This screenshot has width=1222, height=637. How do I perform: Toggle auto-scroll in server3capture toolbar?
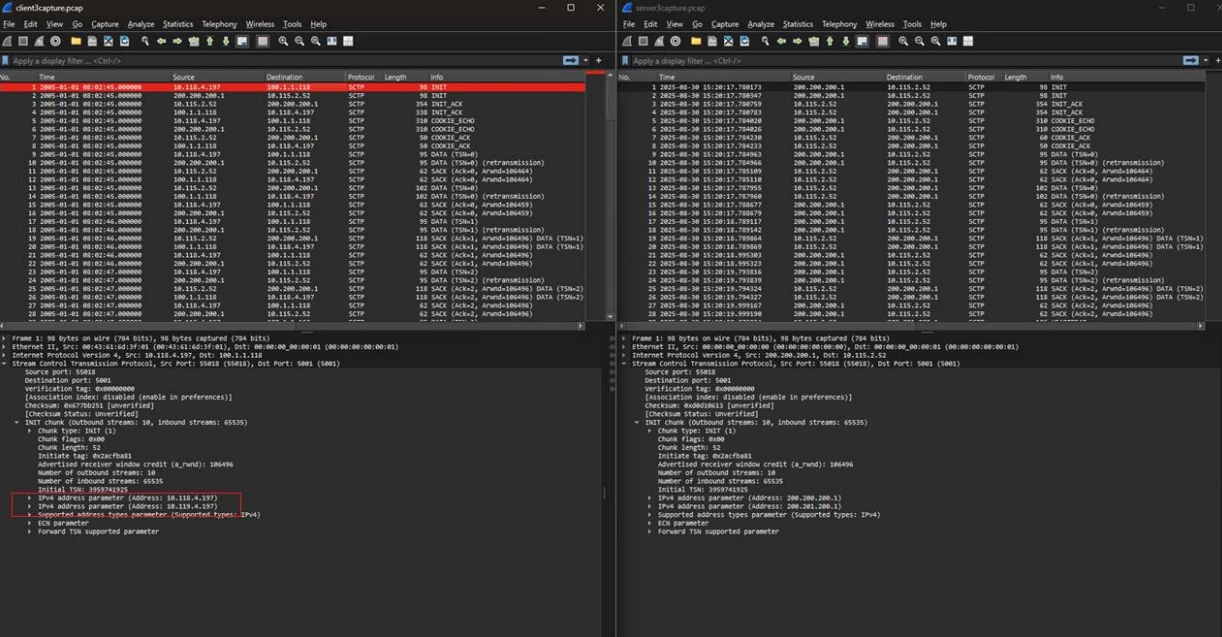[x=863, y=41]
